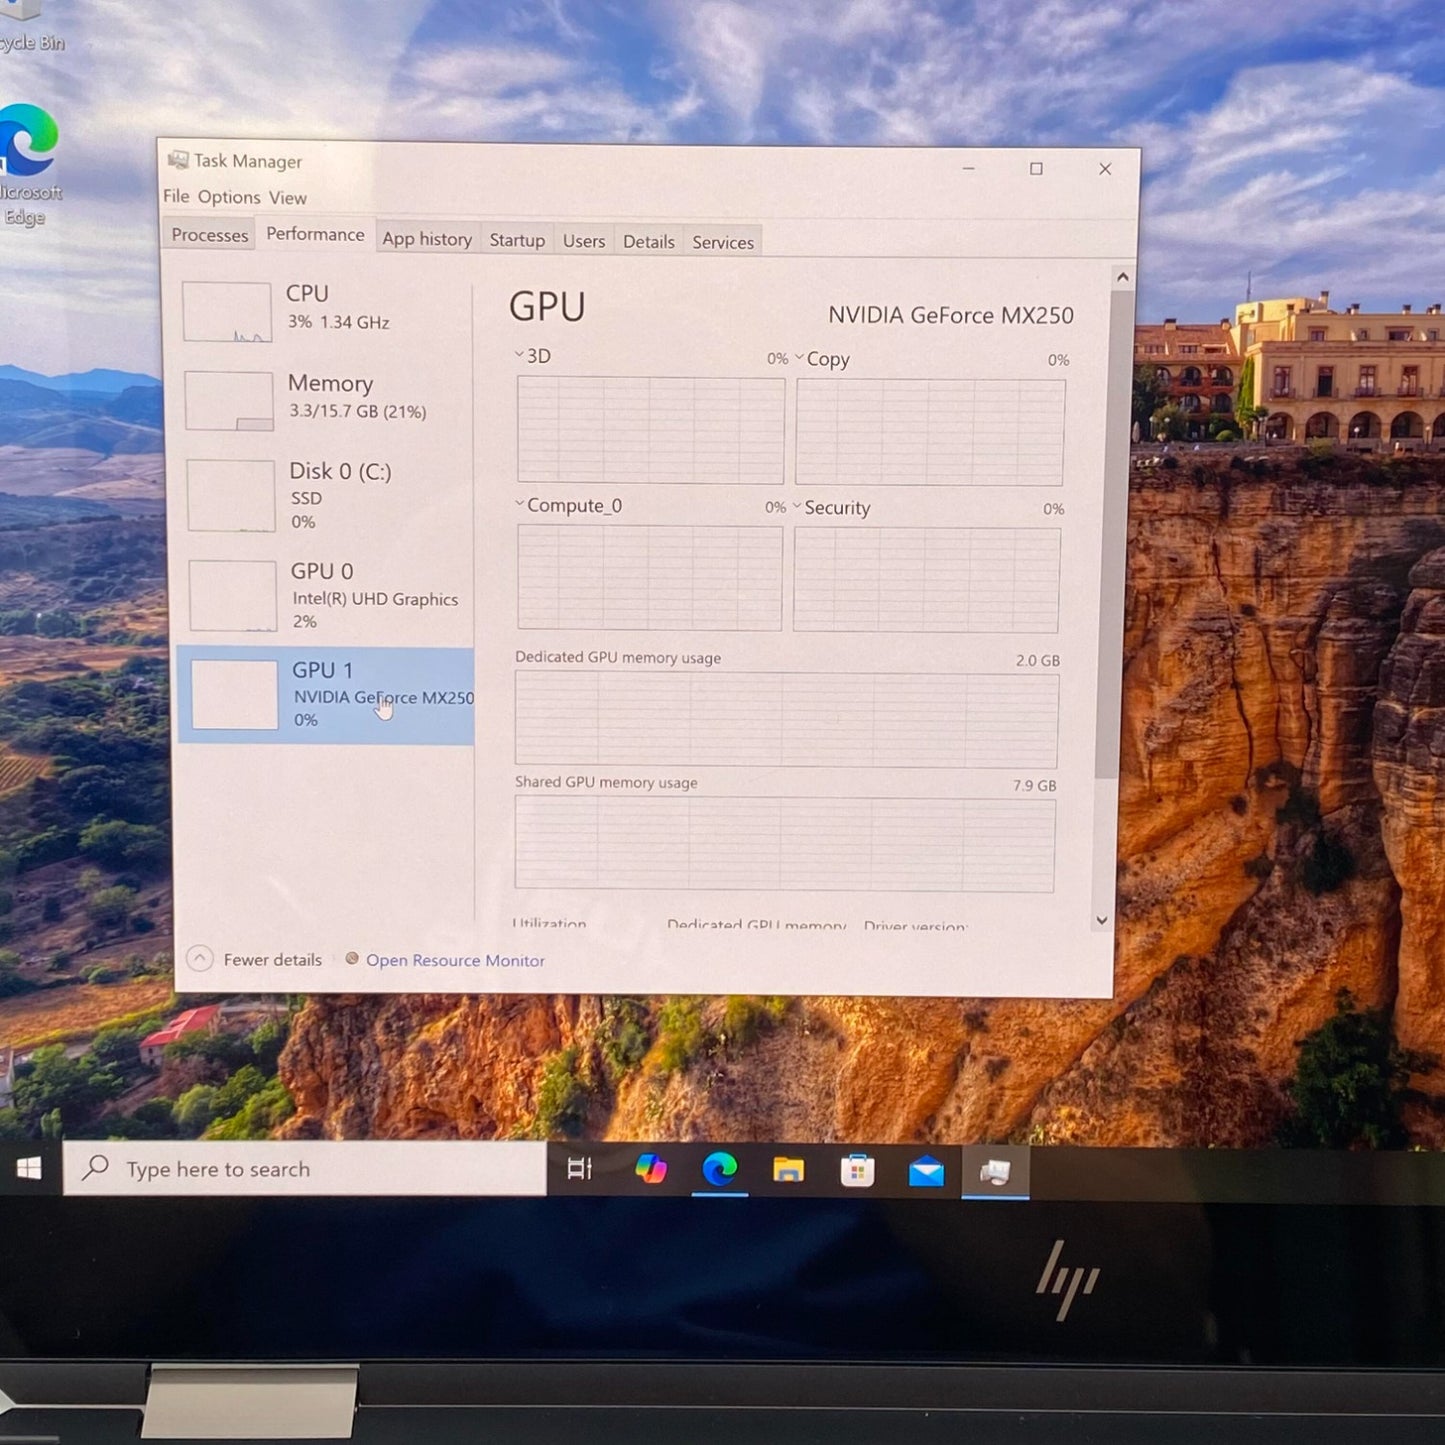Image resolution: width=1445 pixels, height=1445 pixels.
Task: Switch to the Processes tab
Action: (210, 235)
